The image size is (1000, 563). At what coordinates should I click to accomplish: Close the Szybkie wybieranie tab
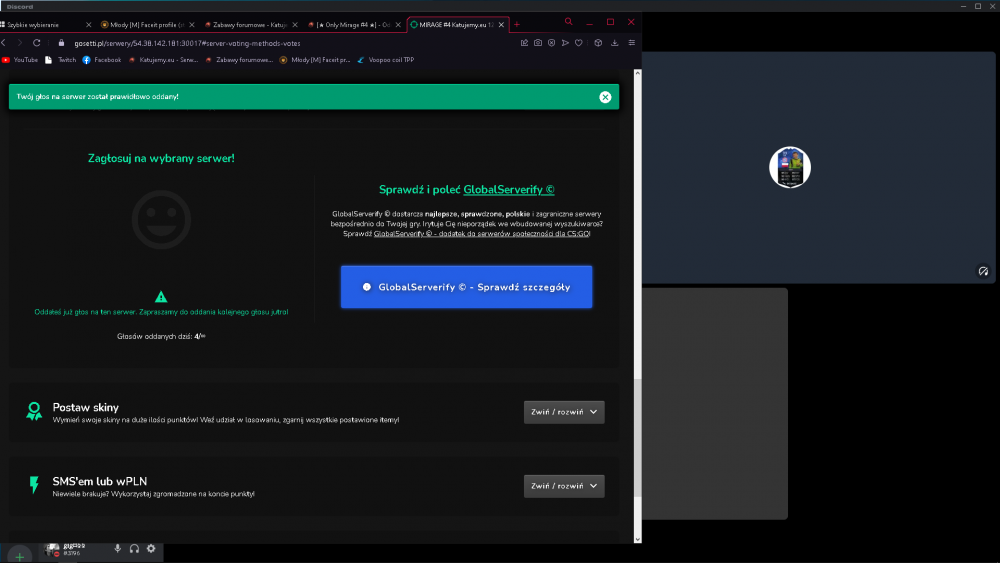coord(88,25)
